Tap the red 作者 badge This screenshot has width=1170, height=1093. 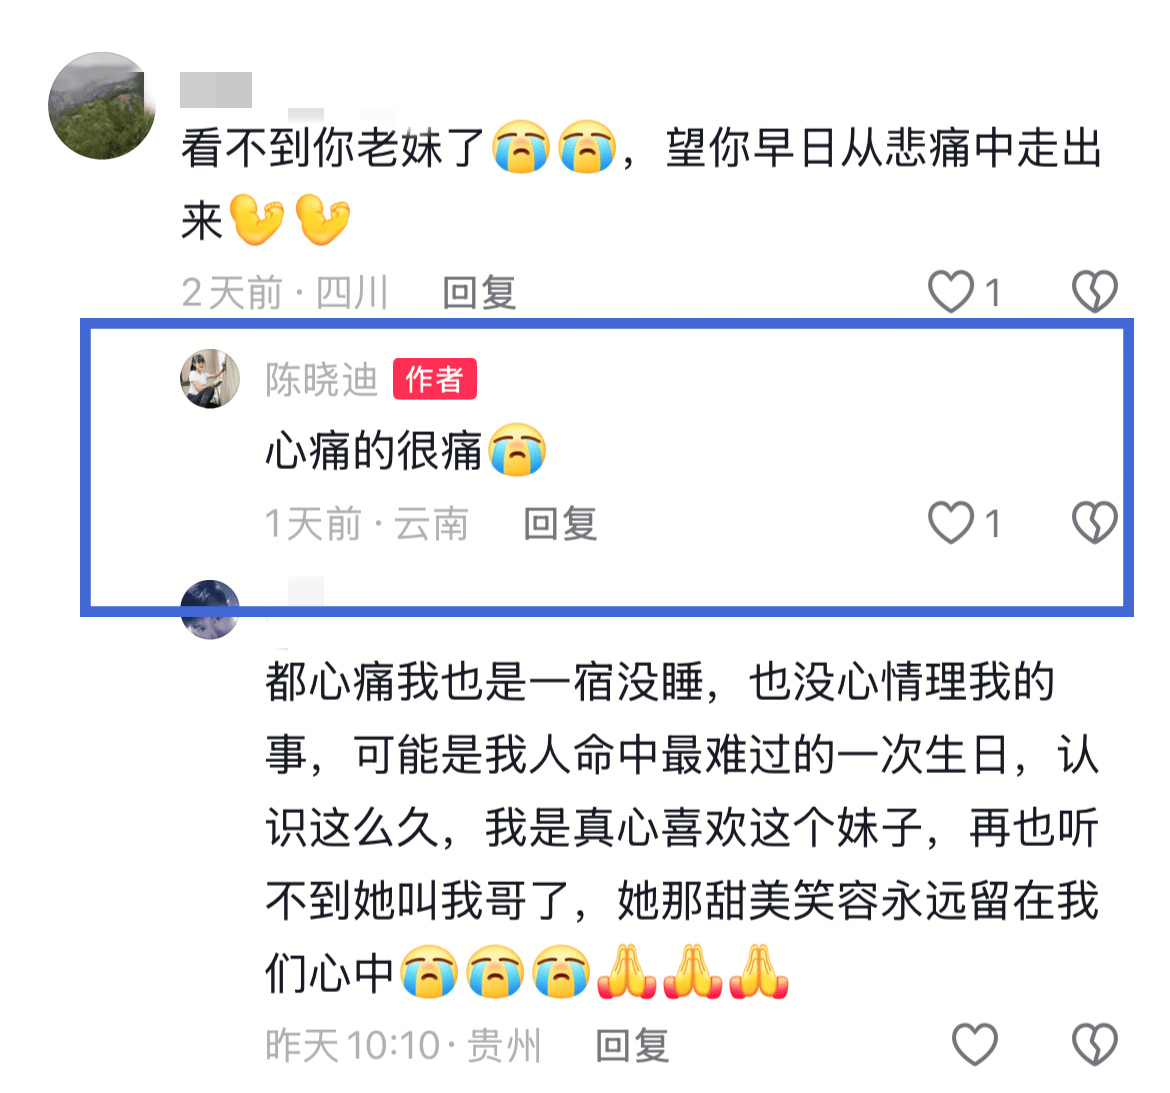434,379
